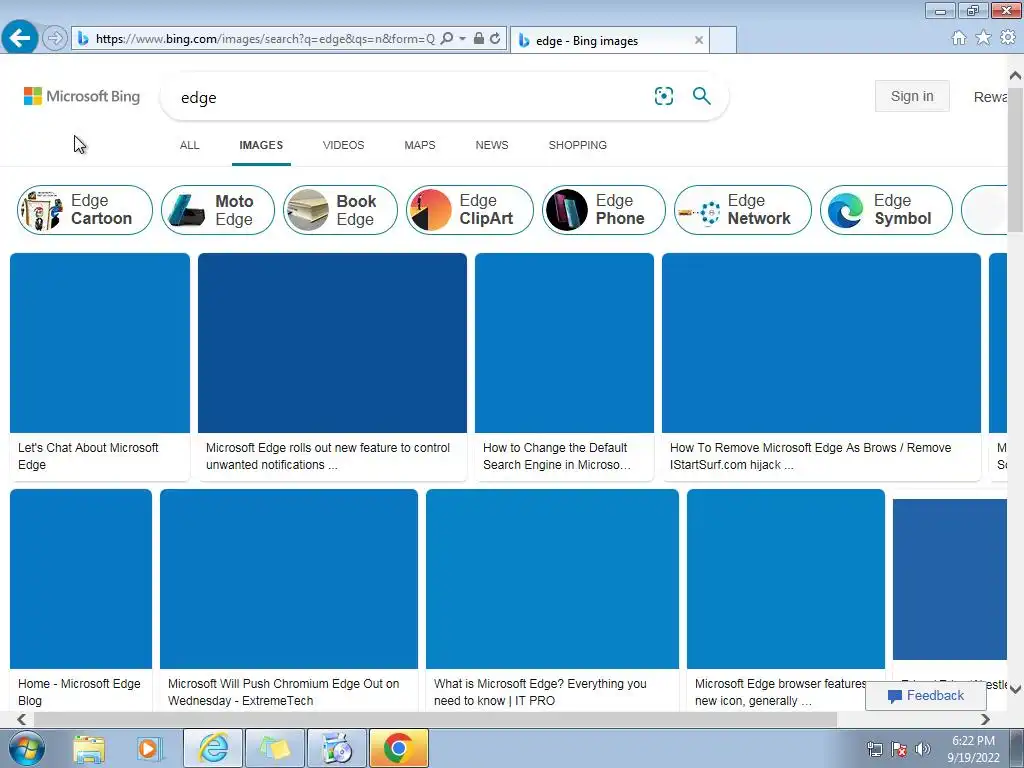
Task: Open the Windows Start button
Action: [25, 748]
